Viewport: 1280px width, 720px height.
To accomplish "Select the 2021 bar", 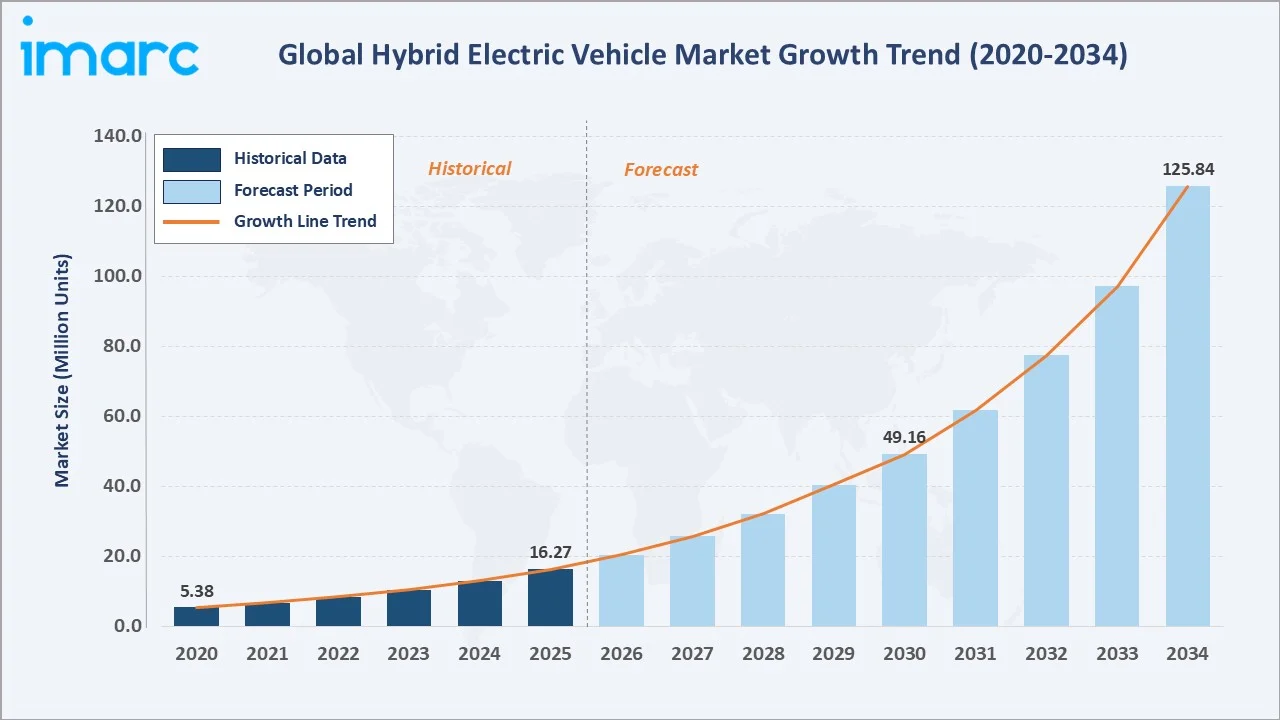I will pyautogui.click(x=267, y=615).
